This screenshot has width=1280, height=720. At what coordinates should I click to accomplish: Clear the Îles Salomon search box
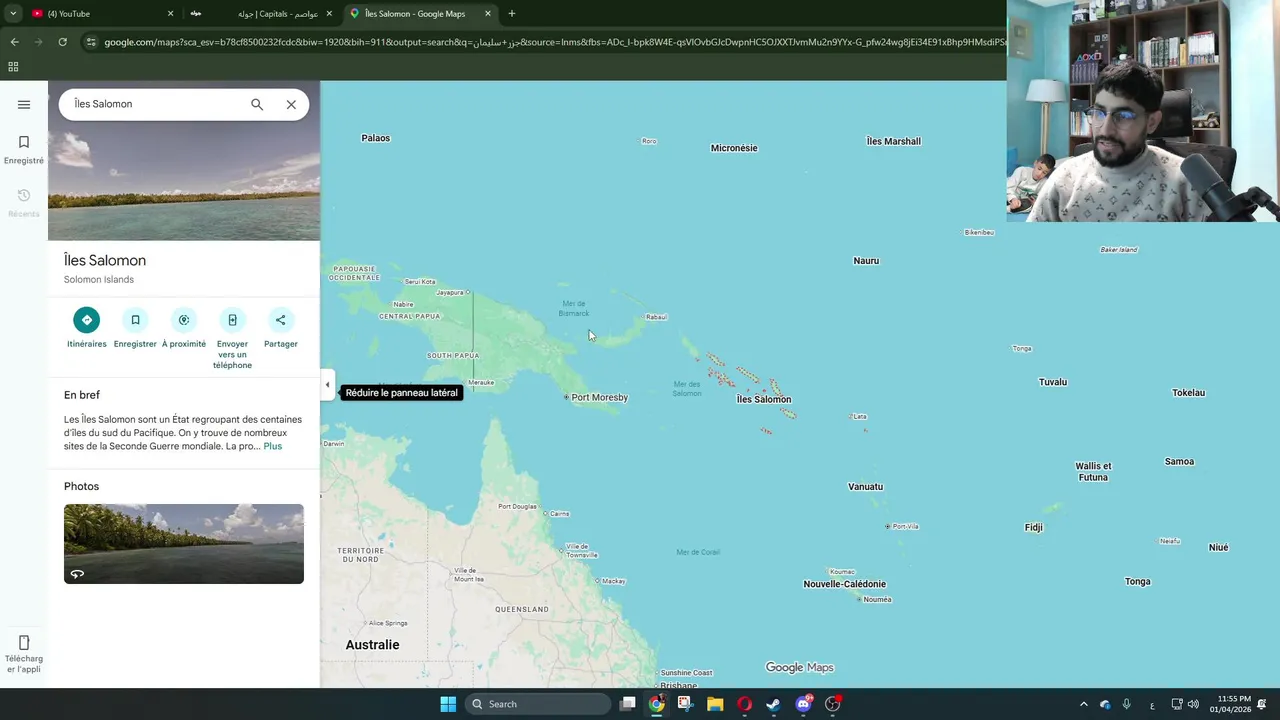(291, 104)
